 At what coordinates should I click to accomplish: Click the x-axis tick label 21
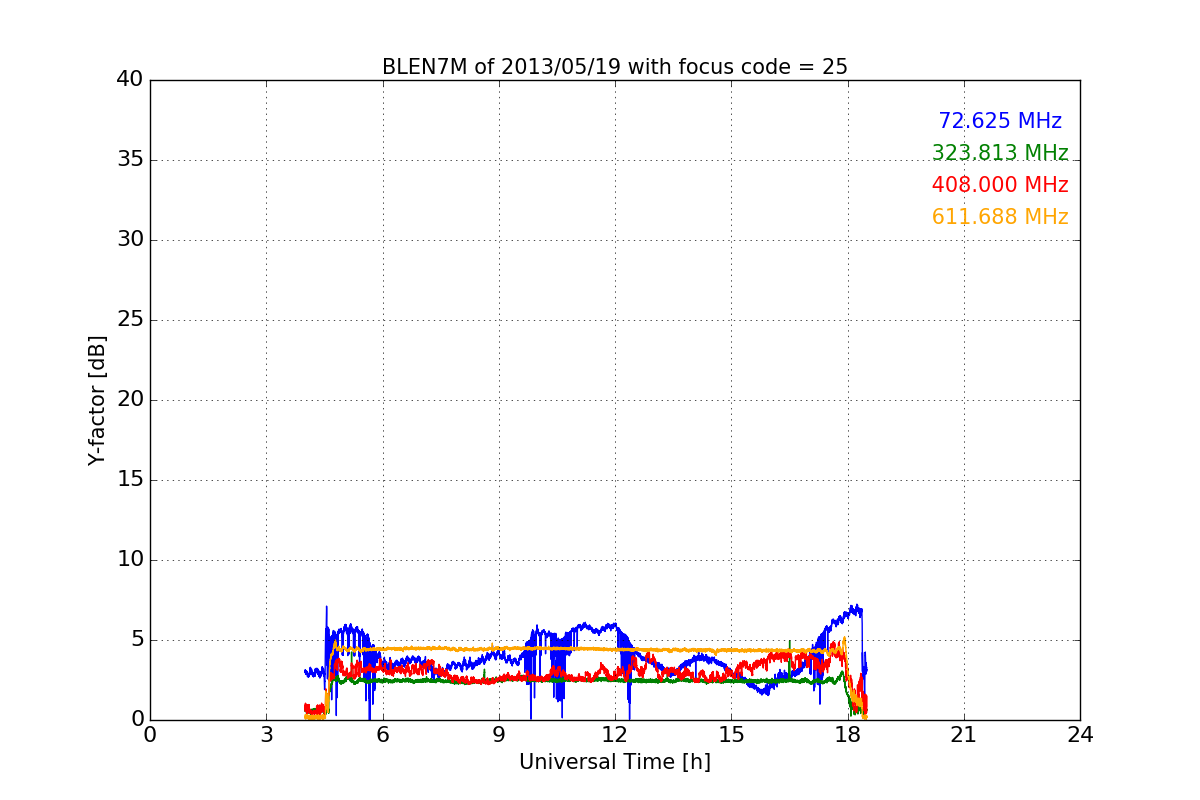coord(964,734)
